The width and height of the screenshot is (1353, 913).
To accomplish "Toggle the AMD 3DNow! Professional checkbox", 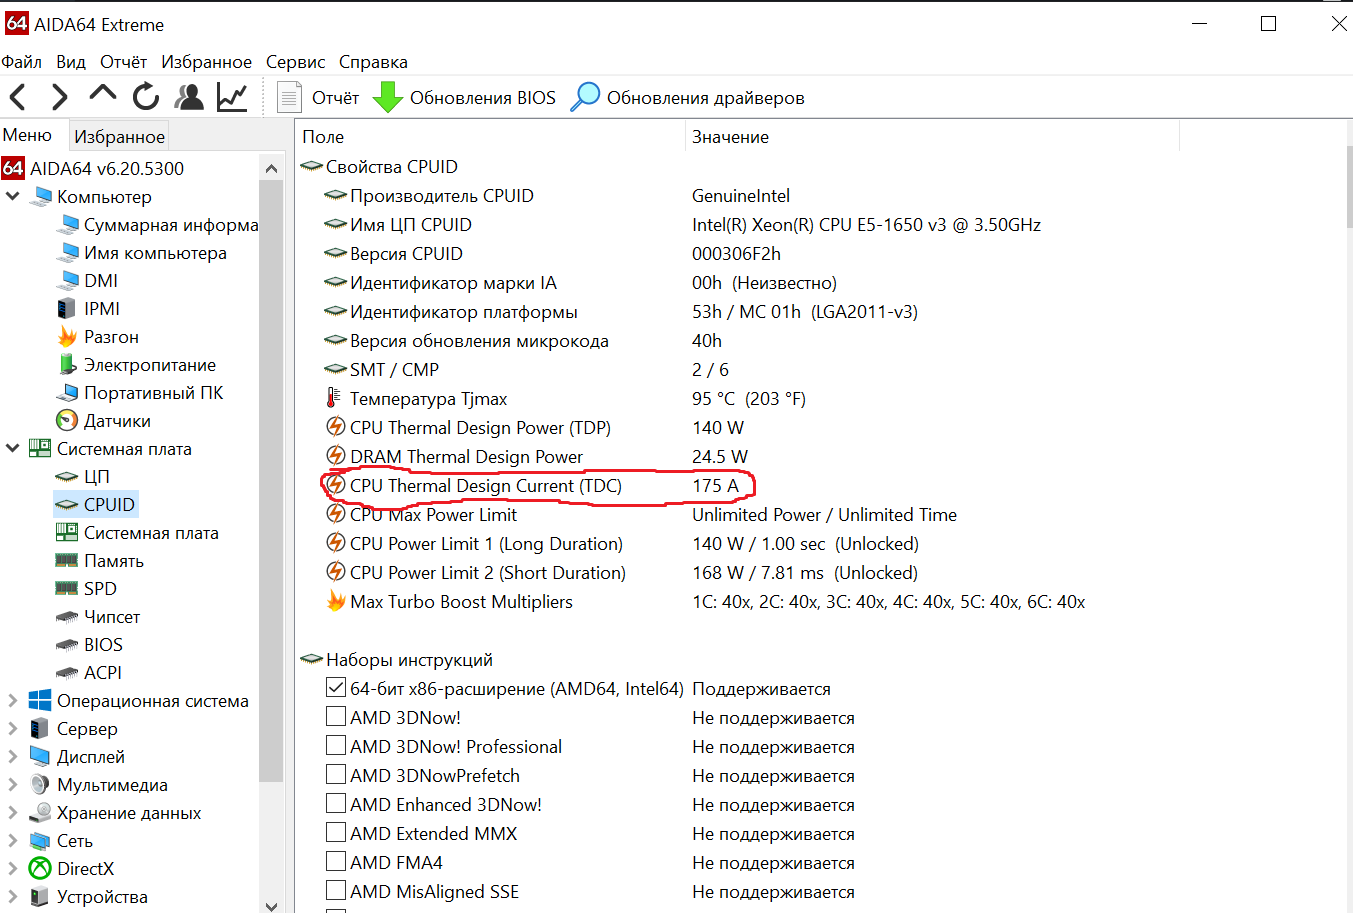I will (336, 746).
